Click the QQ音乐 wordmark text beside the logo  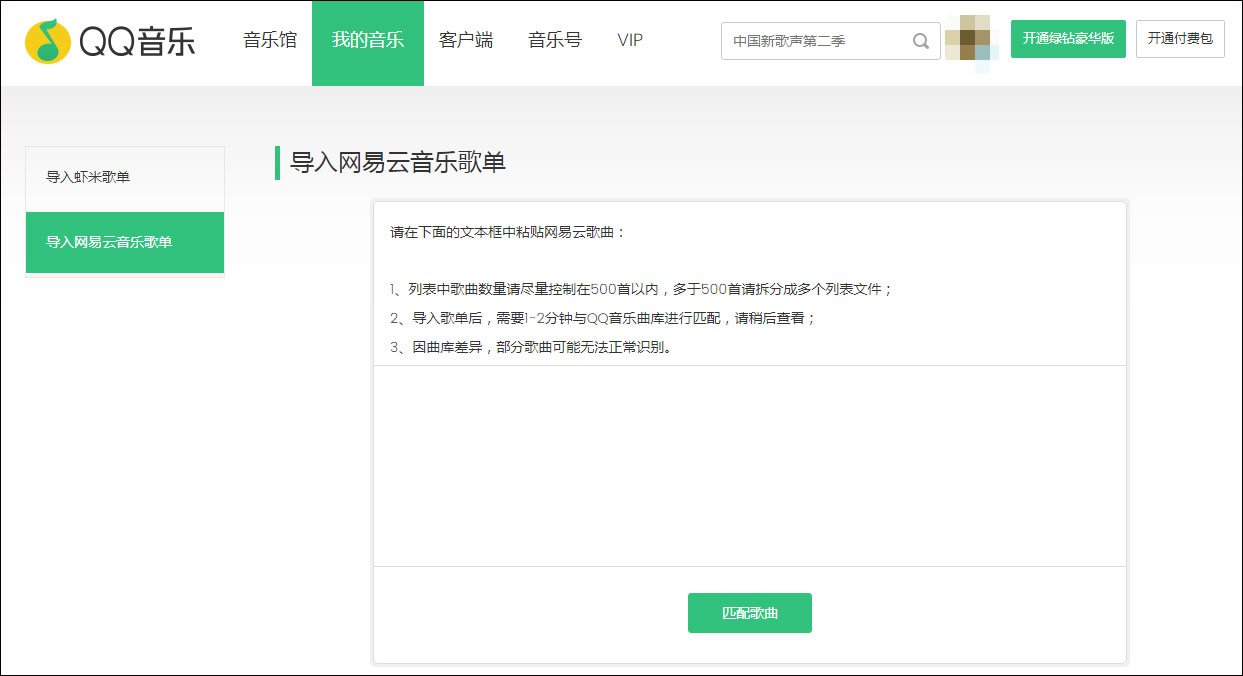tap(138, 41)
